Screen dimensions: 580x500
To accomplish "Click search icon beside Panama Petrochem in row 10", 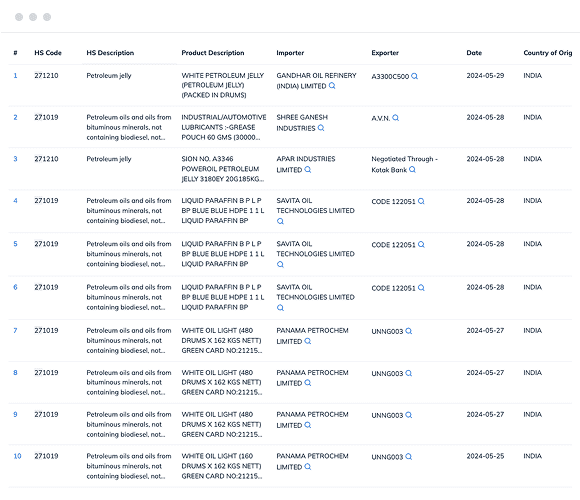I will coord(308,467).
